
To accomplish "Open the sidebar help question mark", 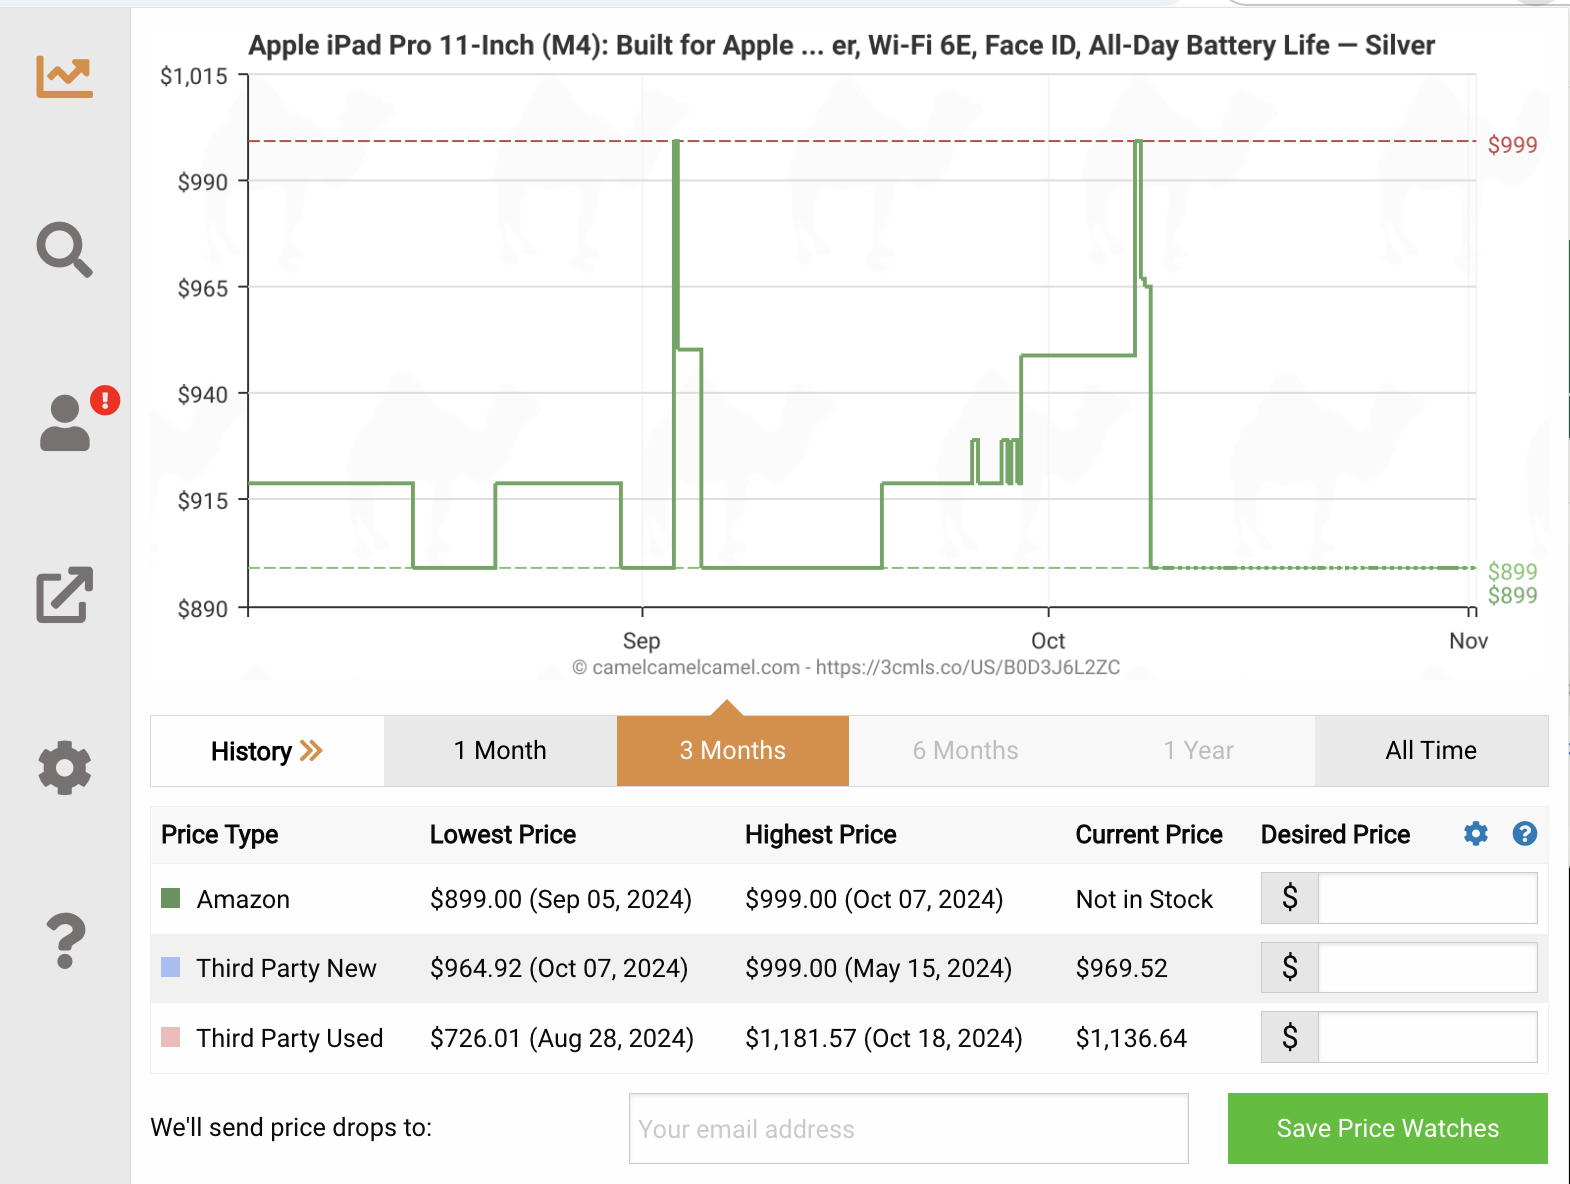I will [65, 941].
